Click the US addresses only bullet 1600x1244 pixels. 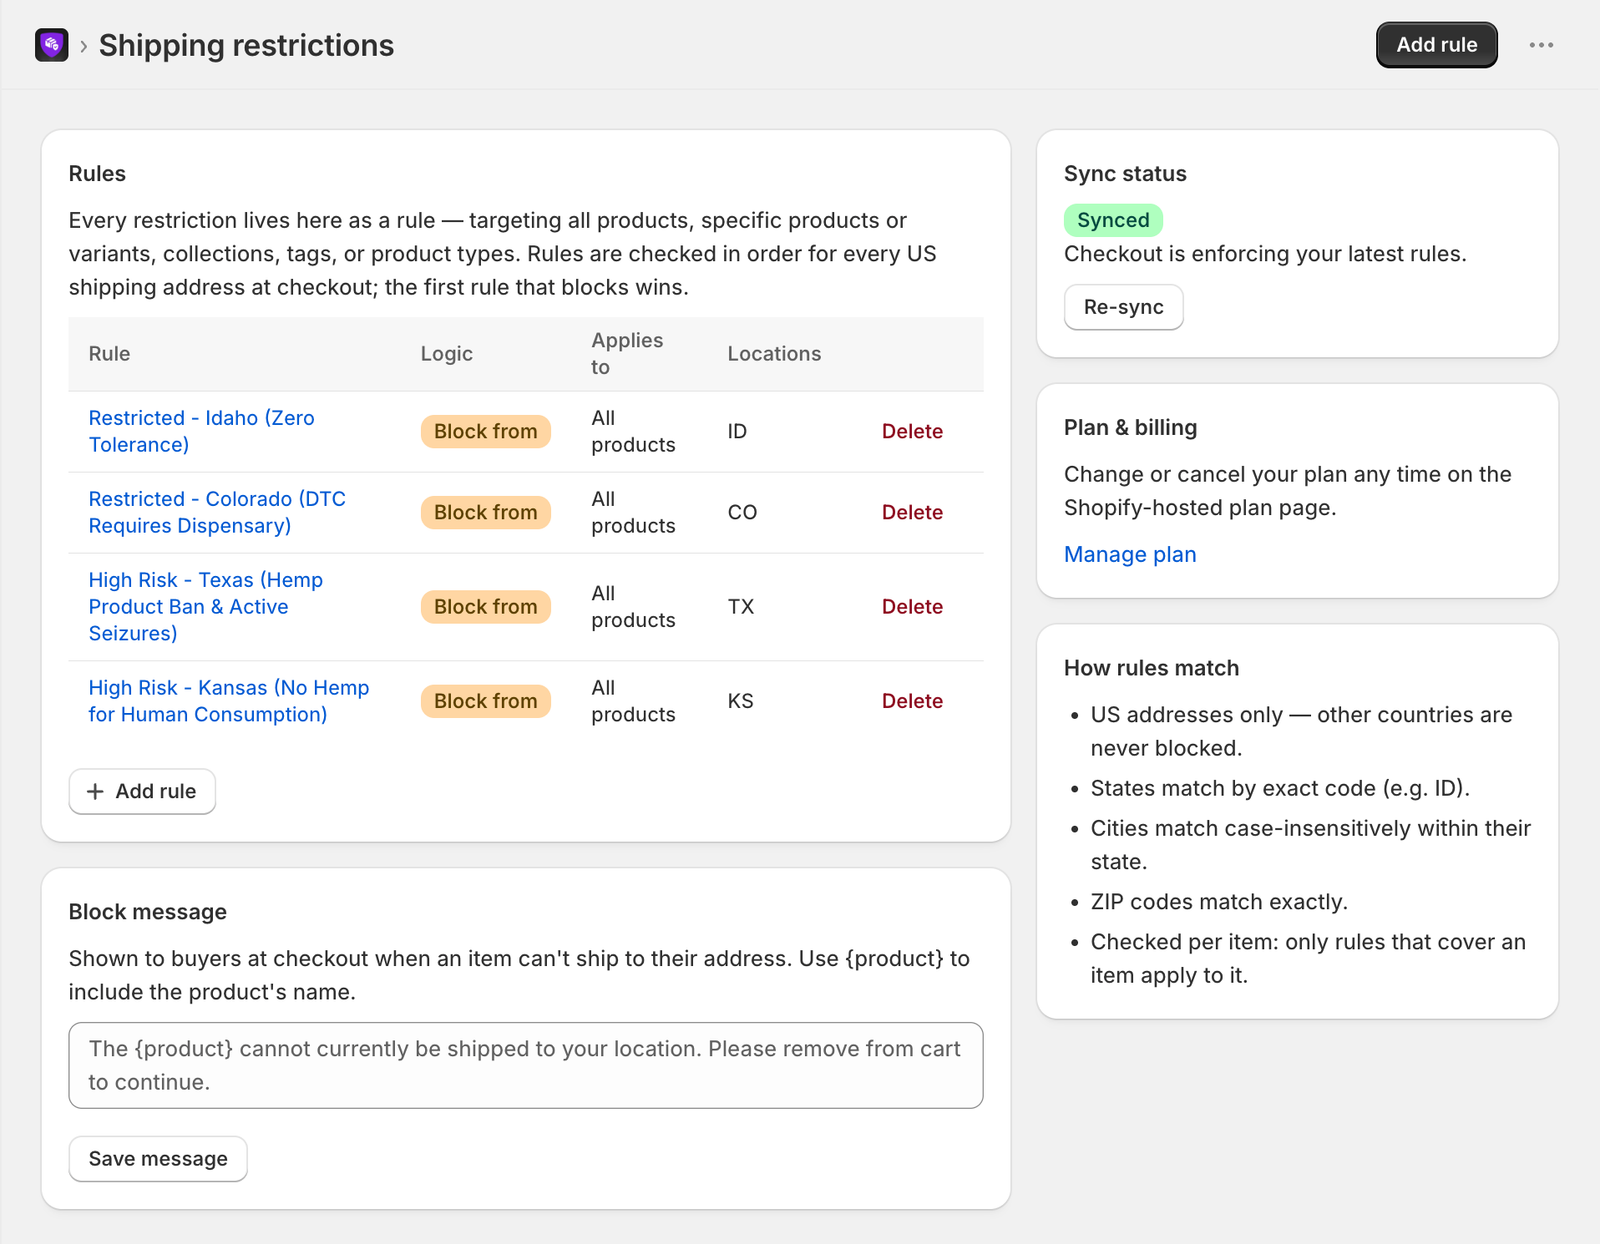pyautogui.click(x=1301, y=731)
